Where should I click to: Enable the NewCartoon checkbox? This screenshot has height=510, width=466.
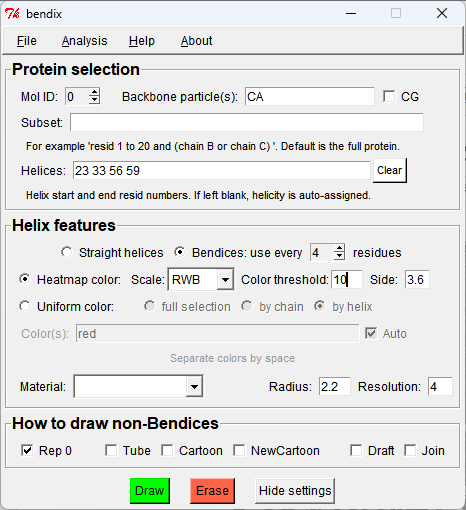click(x=239, y=450)
